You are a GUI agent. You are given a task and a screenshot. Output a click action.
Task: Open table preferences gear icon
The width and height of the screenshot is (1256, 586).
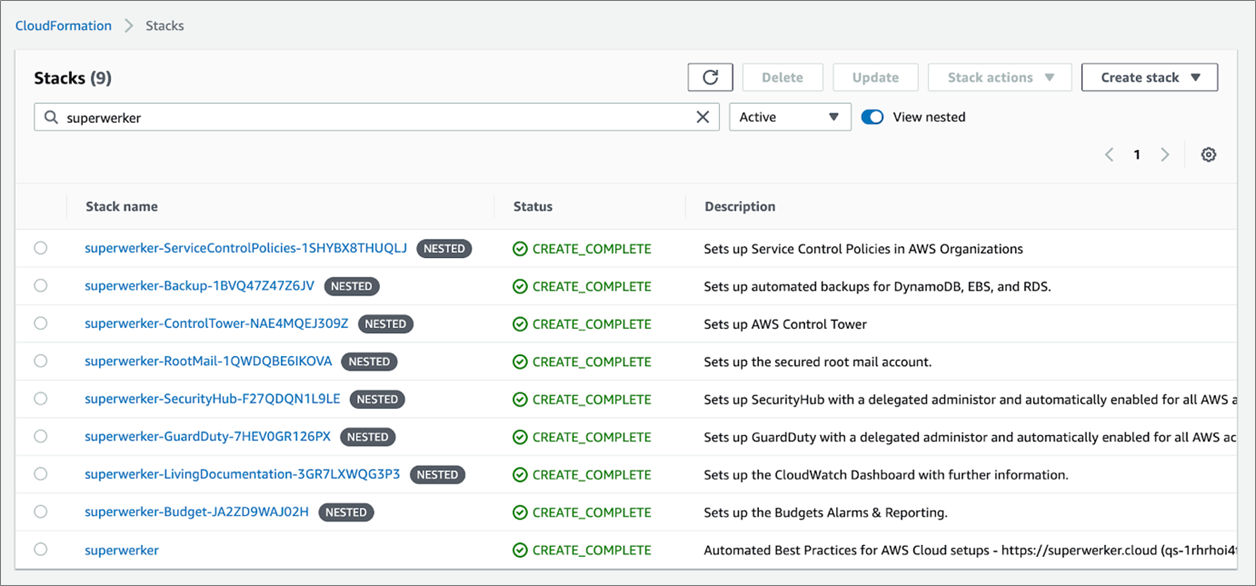1208,155
